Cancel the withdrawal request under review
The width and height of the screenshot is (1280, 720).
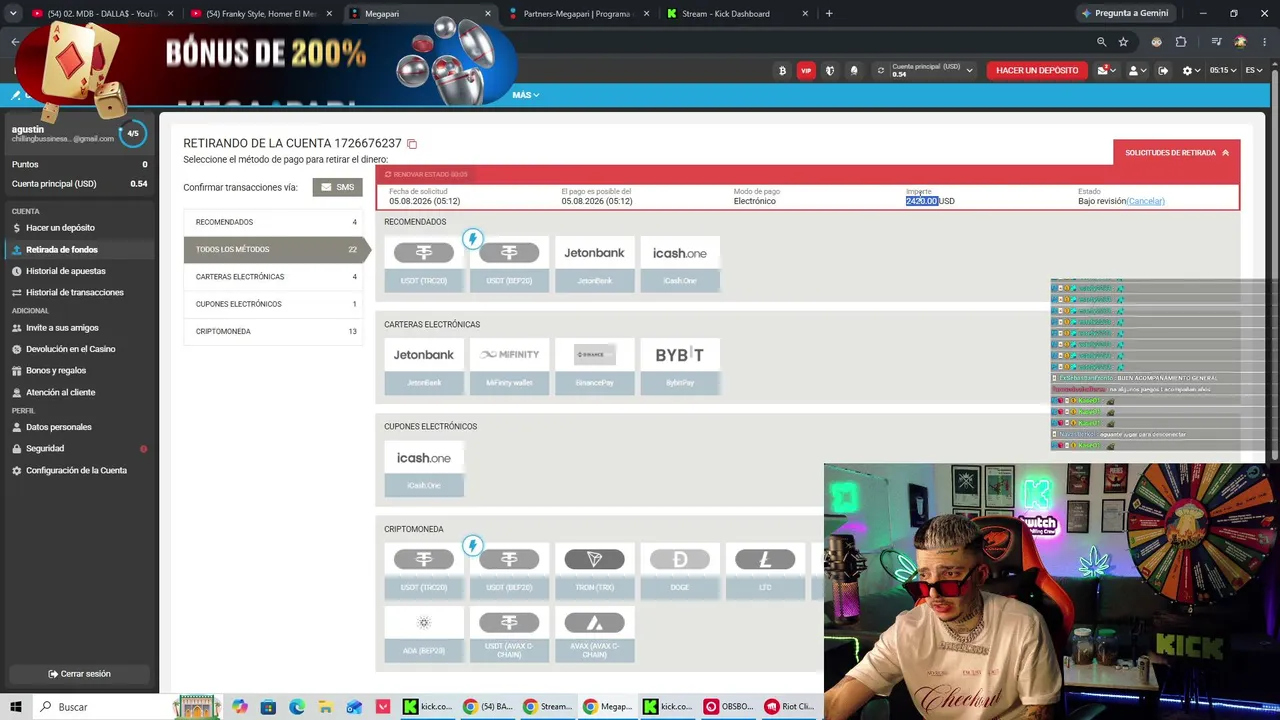pyautogui.click(x=1146, y=201)
